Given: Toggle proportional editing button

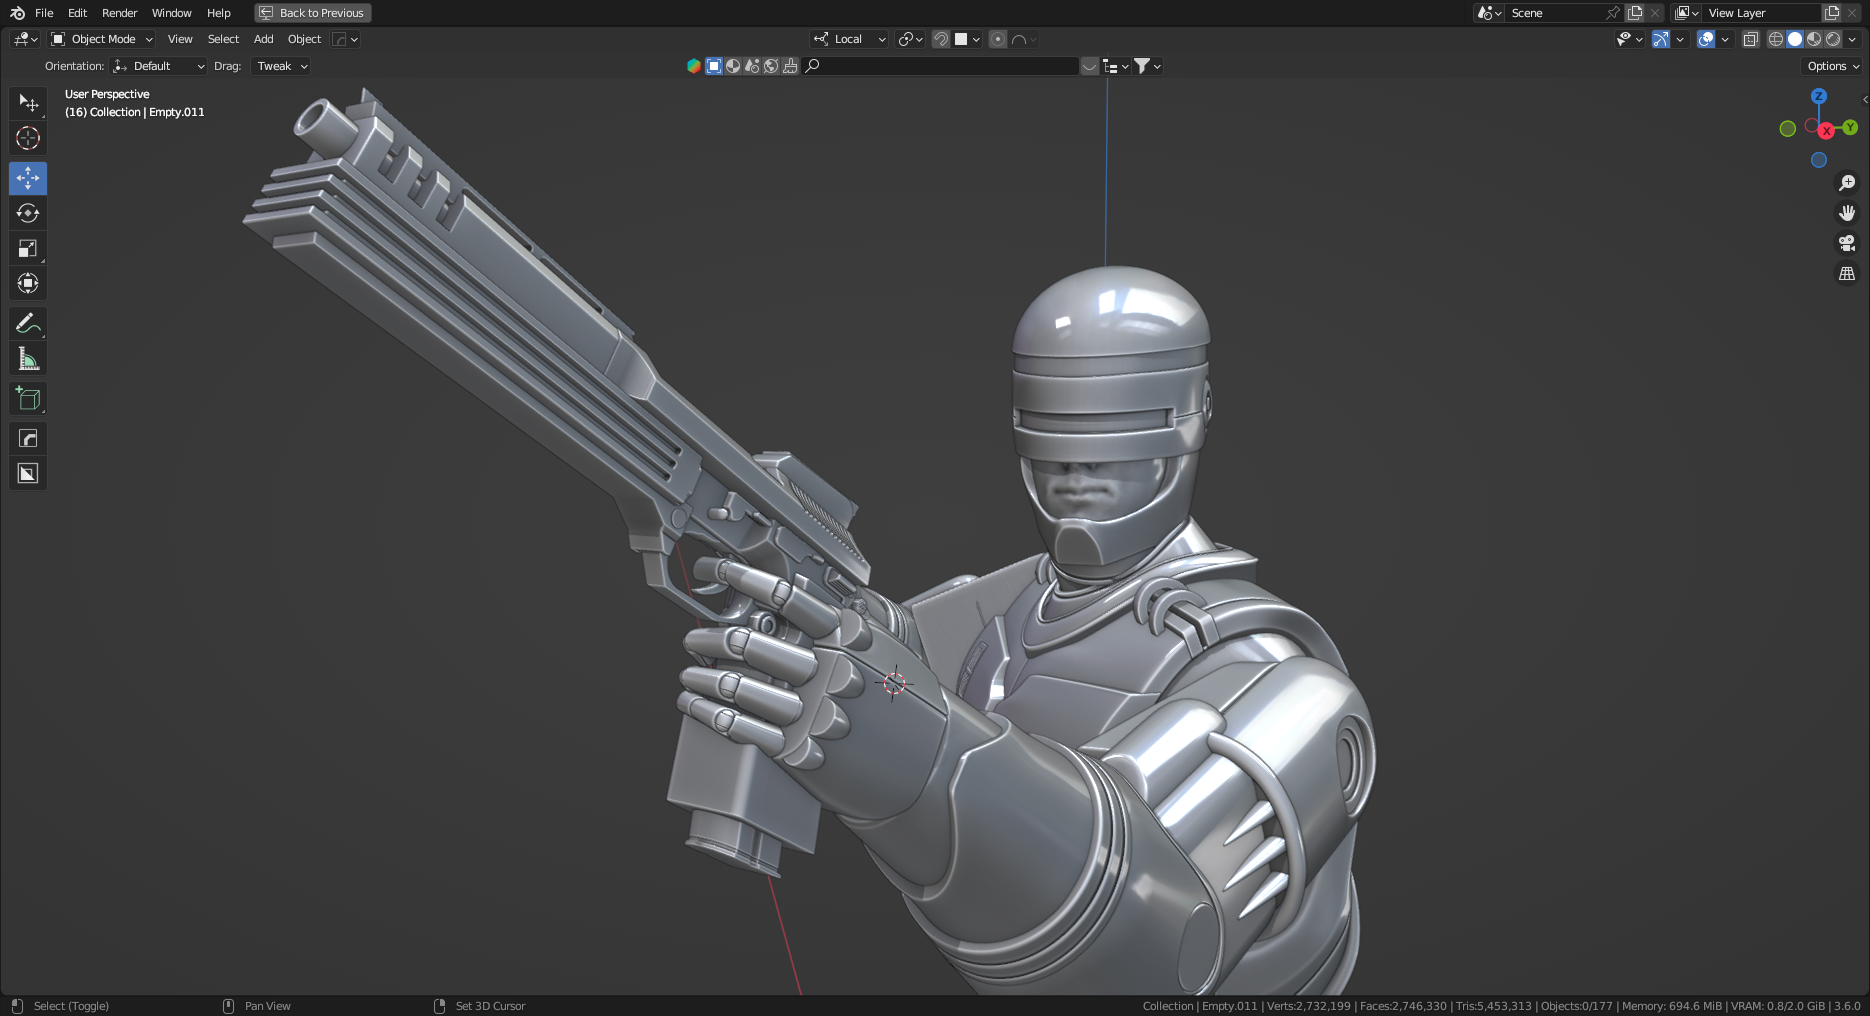Looking at the screenshot, I should pos(998,39).
